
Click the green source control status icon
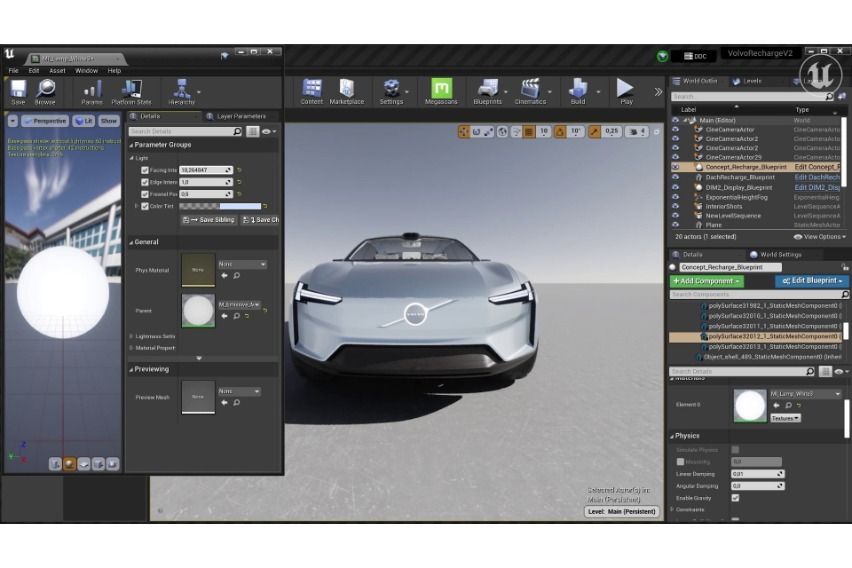[662, 56]
